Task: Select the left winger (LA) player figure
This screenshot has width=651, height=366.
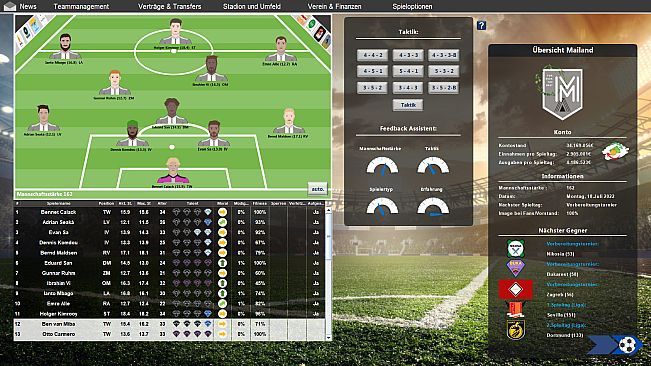Action: pyautogui.click(x=65, y=46)
